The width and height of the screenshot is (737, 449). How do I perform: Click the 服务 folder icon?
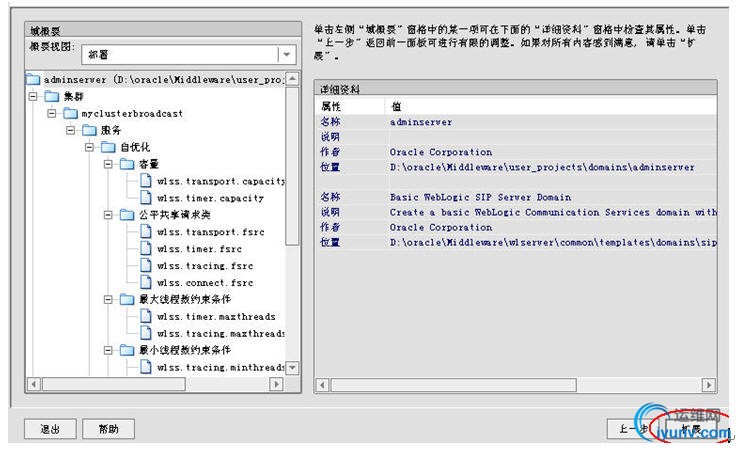(89, 130)
